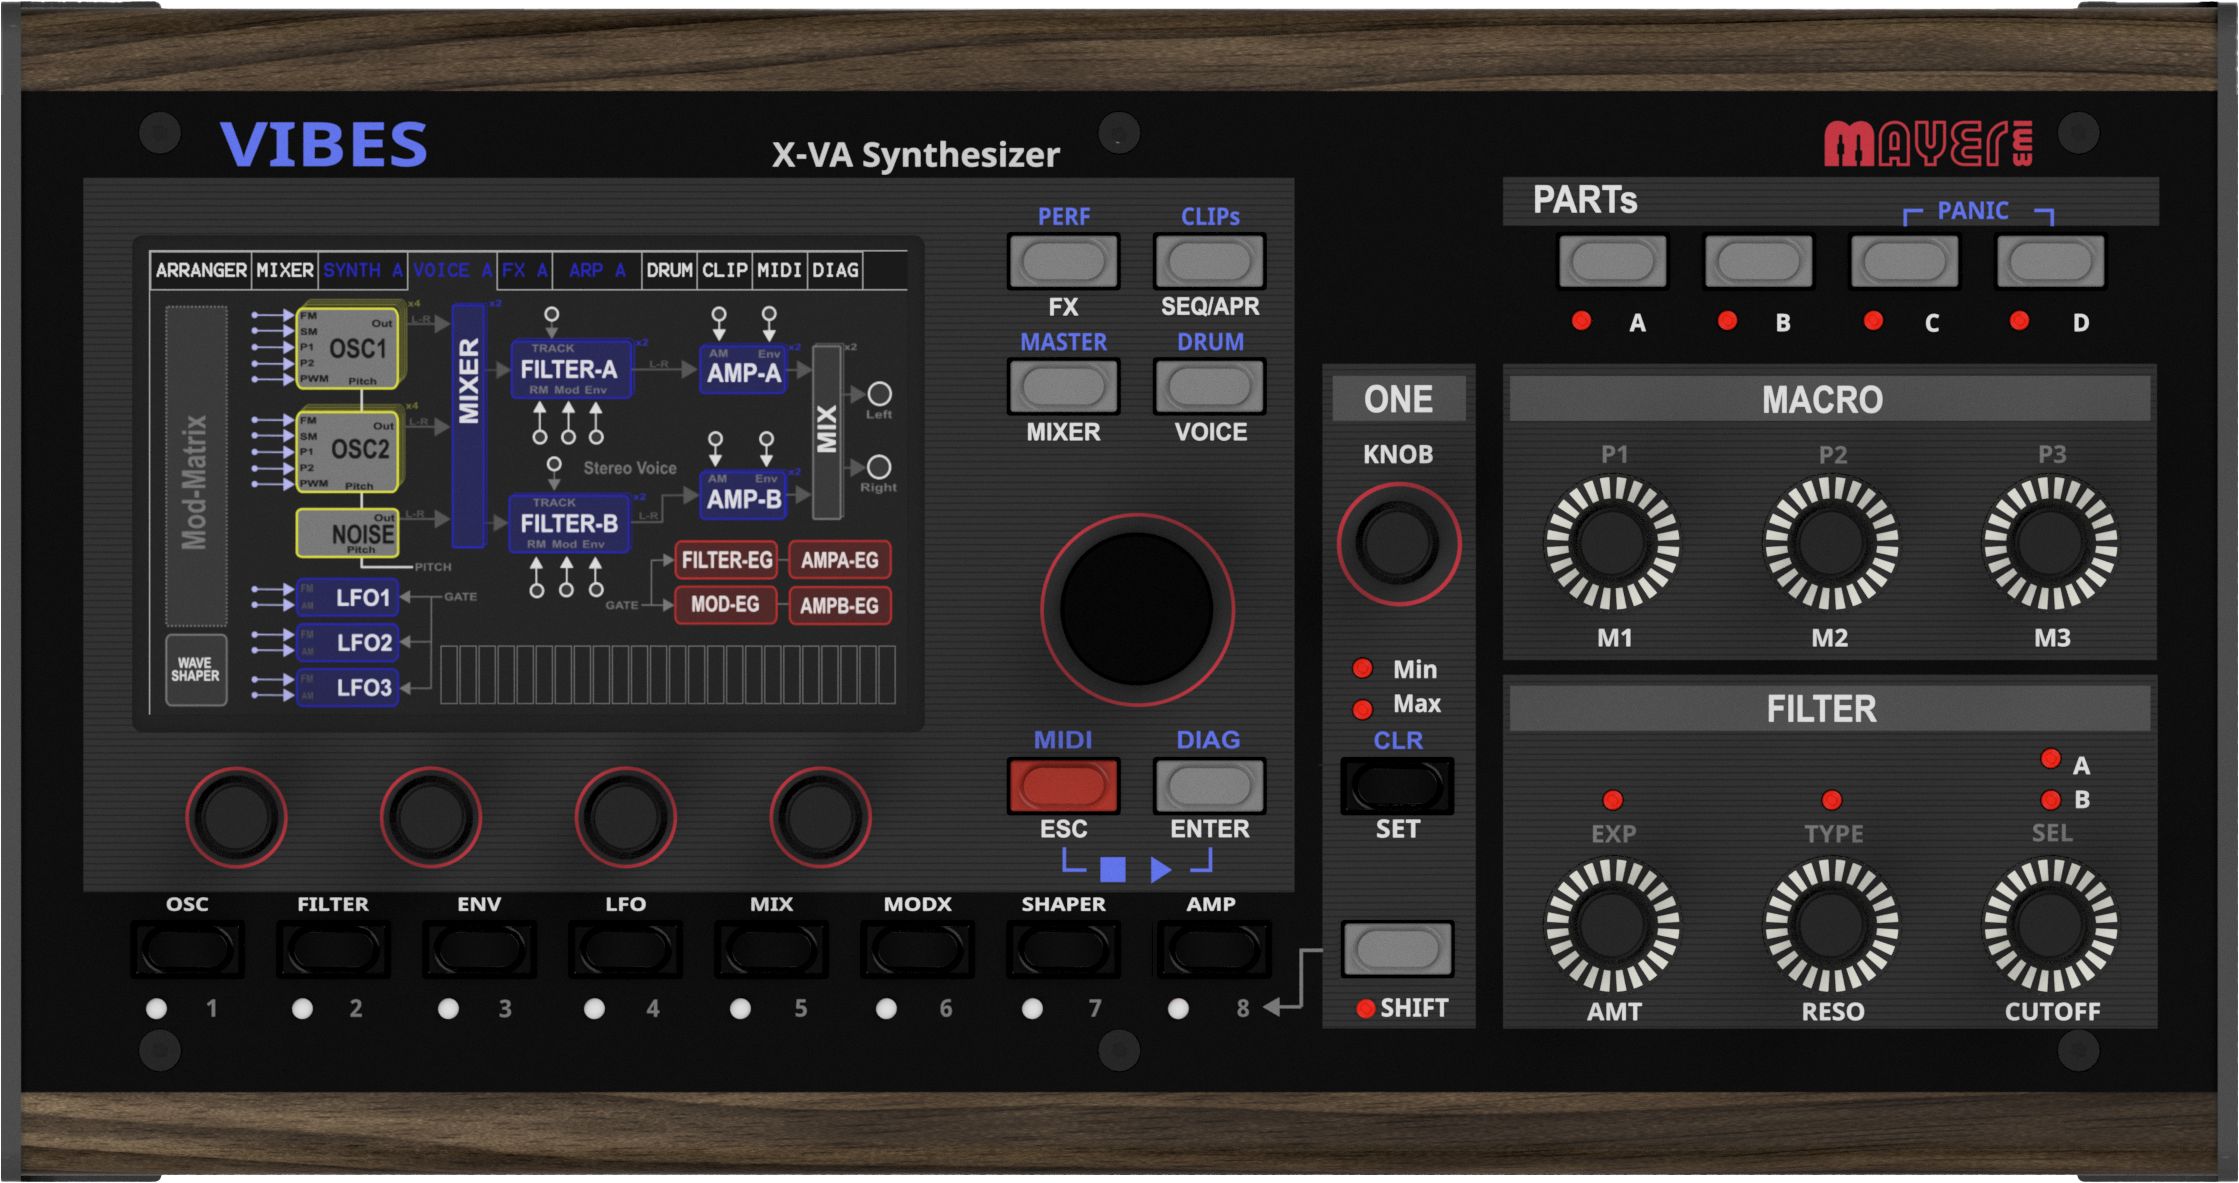The image size is (2239, 1183).
Task: Click the blue stop square icon
Action: coord(1112,869)
